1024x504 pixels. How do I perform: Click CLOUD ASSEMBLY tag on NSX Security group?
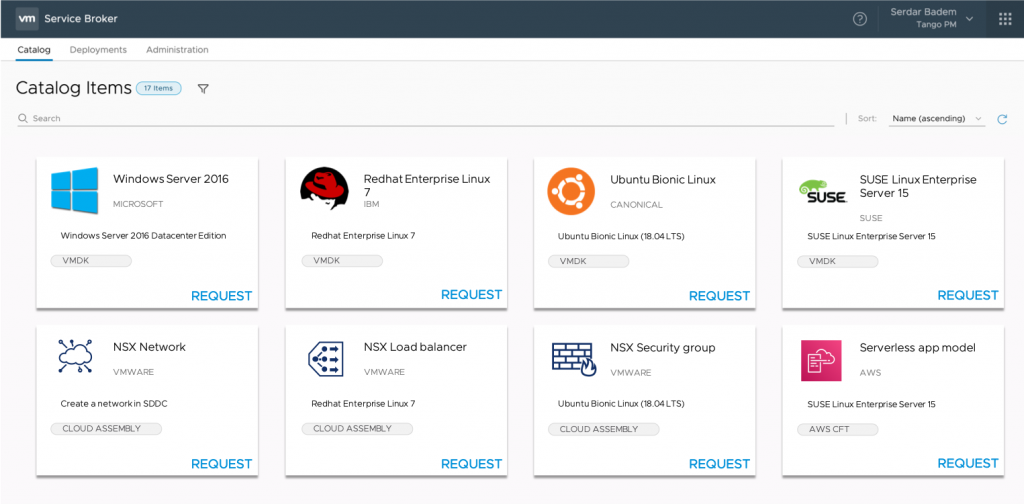coord(603,429)
